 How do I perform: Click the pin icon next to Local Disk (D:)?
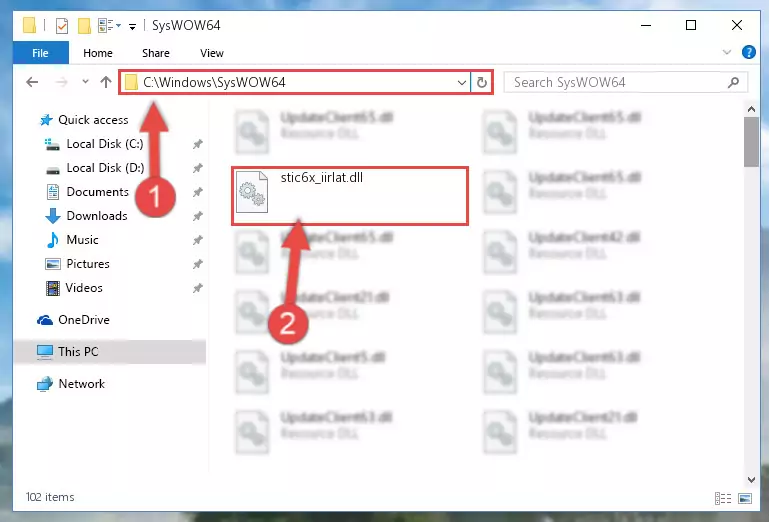(x=197, y=168)
